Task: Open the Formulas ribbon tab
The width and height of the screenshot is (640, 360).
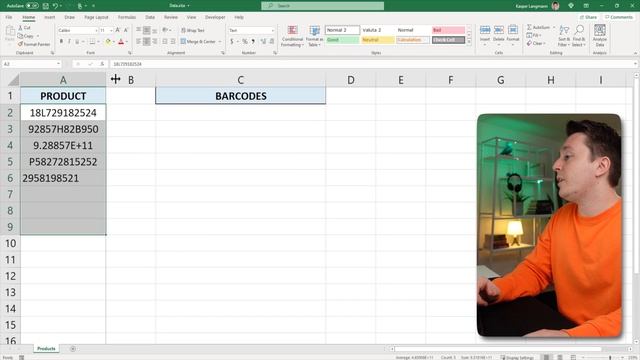Action: tap(127, 17)
